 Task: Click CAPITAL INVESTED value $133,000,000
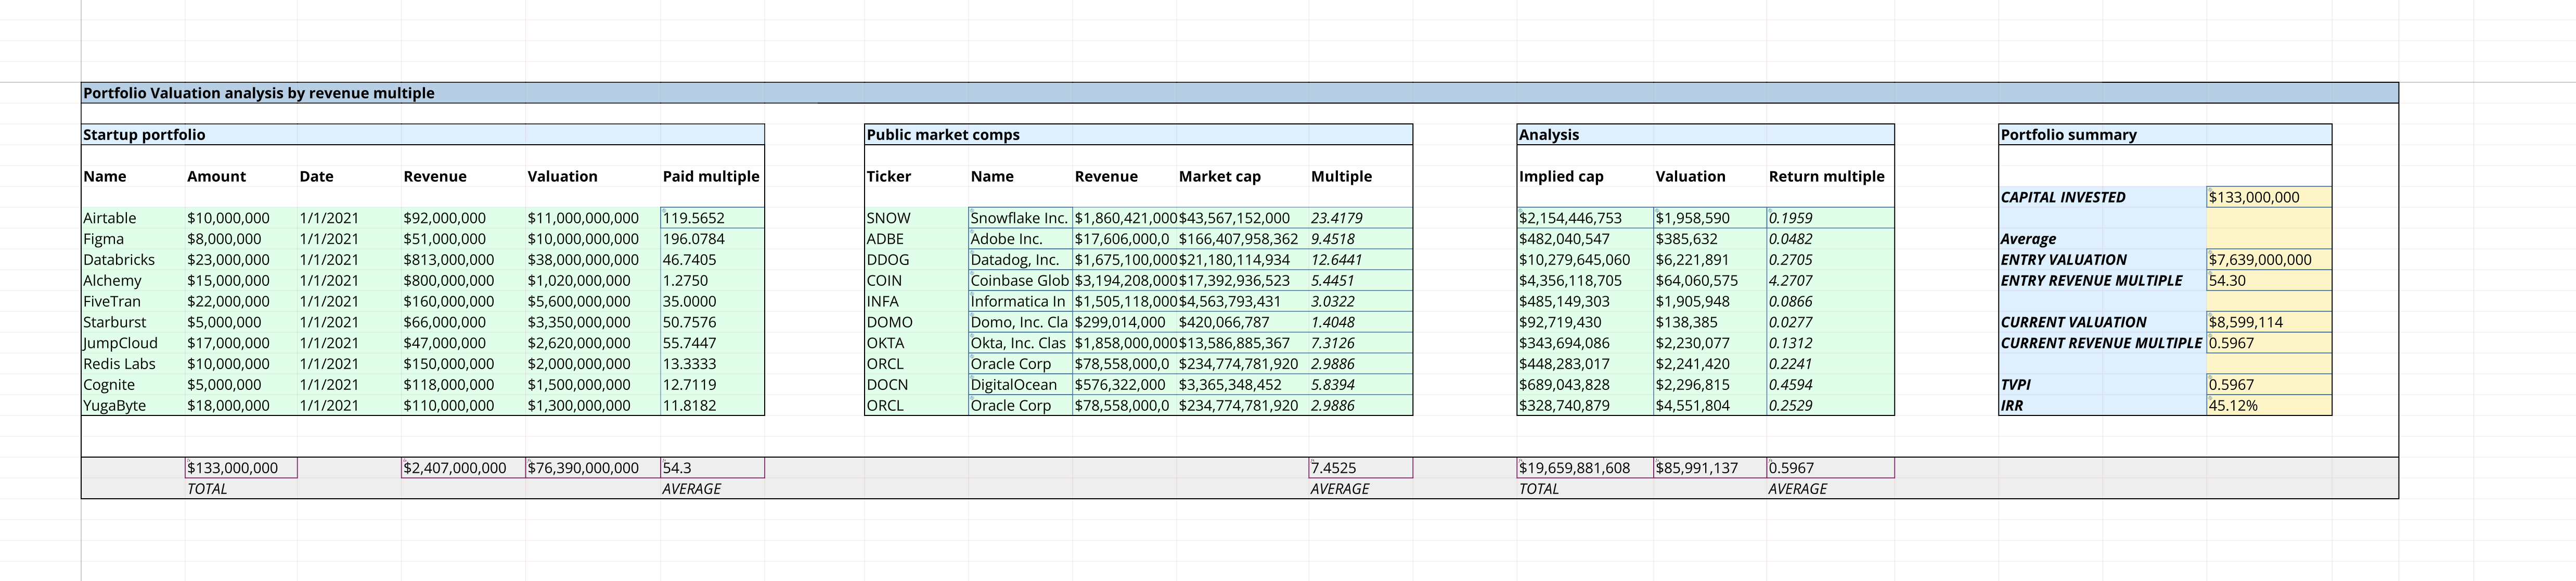pyautogui.click(x=2269, y=198)
